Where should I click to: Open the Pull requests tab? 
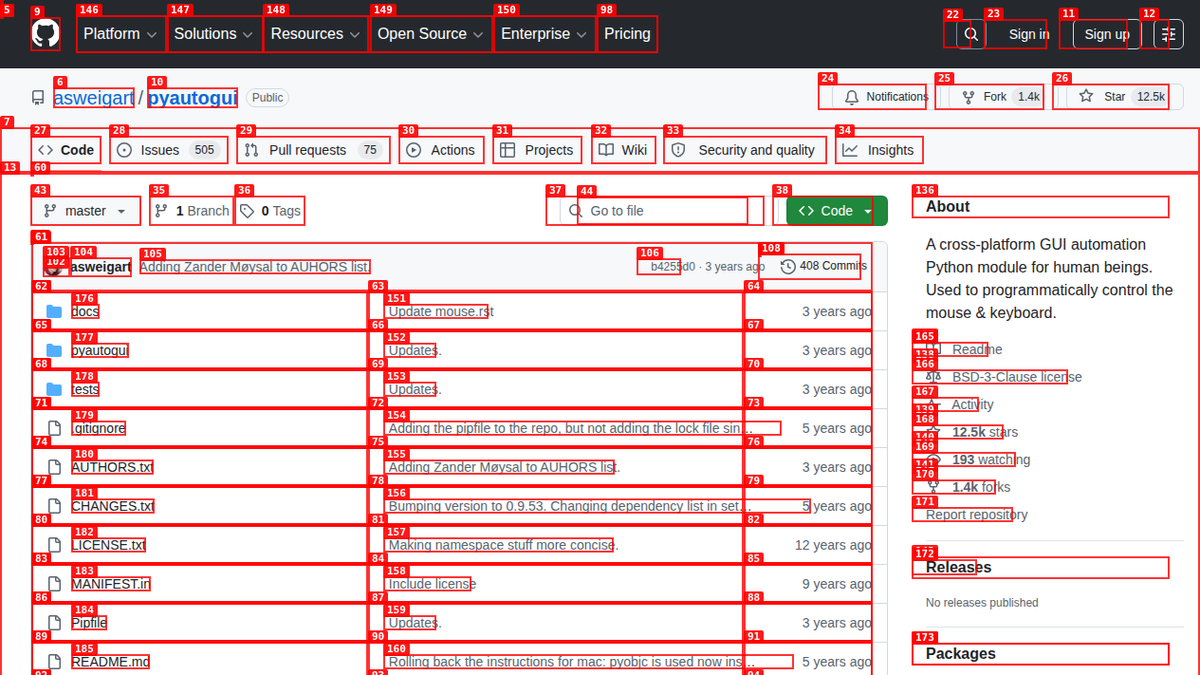[x=313, y=150]
